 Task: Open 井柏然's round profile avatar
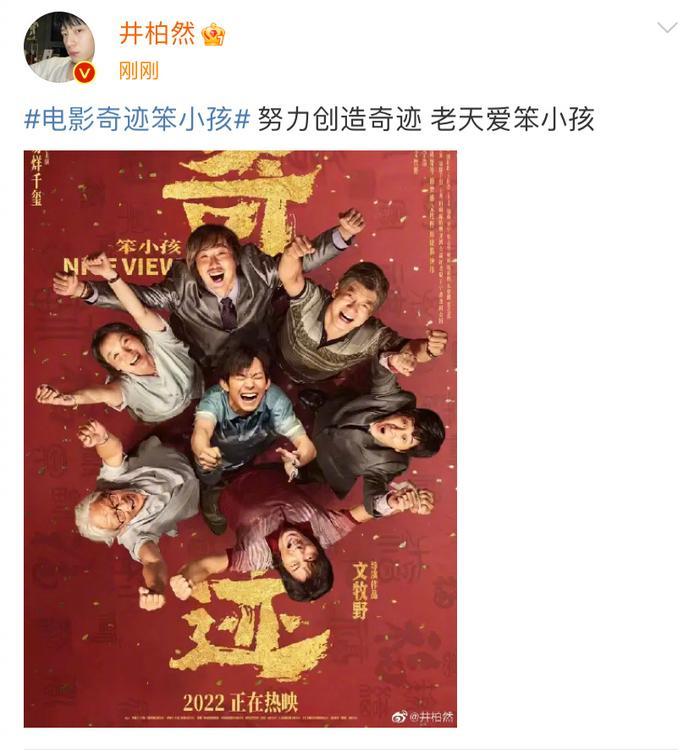[x=59, y=47]
